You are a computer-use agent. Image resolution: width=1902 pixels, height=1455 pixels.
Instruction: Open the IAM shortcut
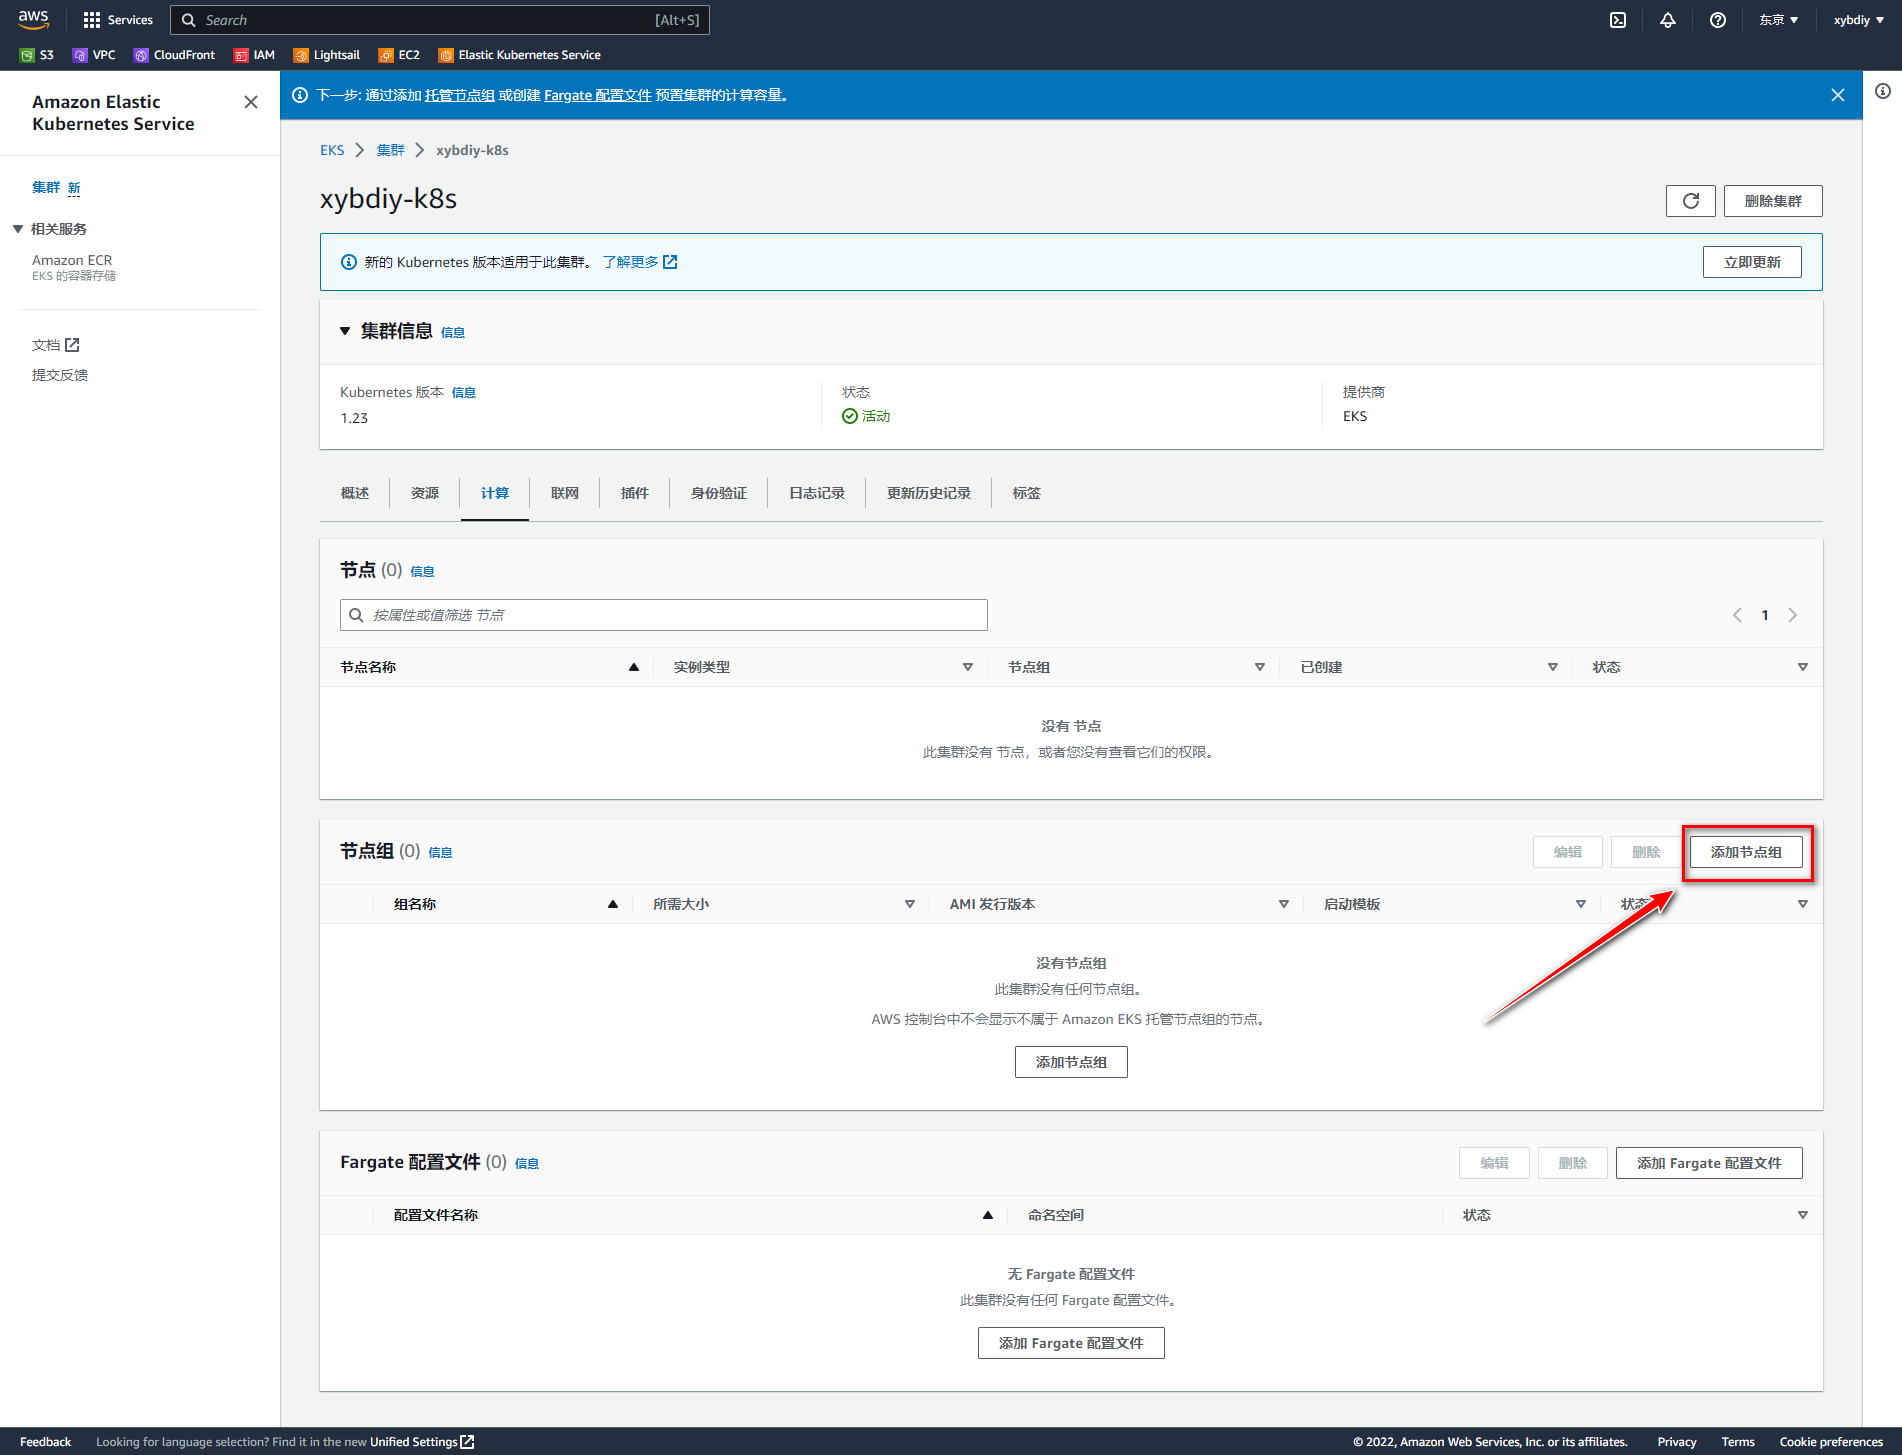click(x=254, y=55)
